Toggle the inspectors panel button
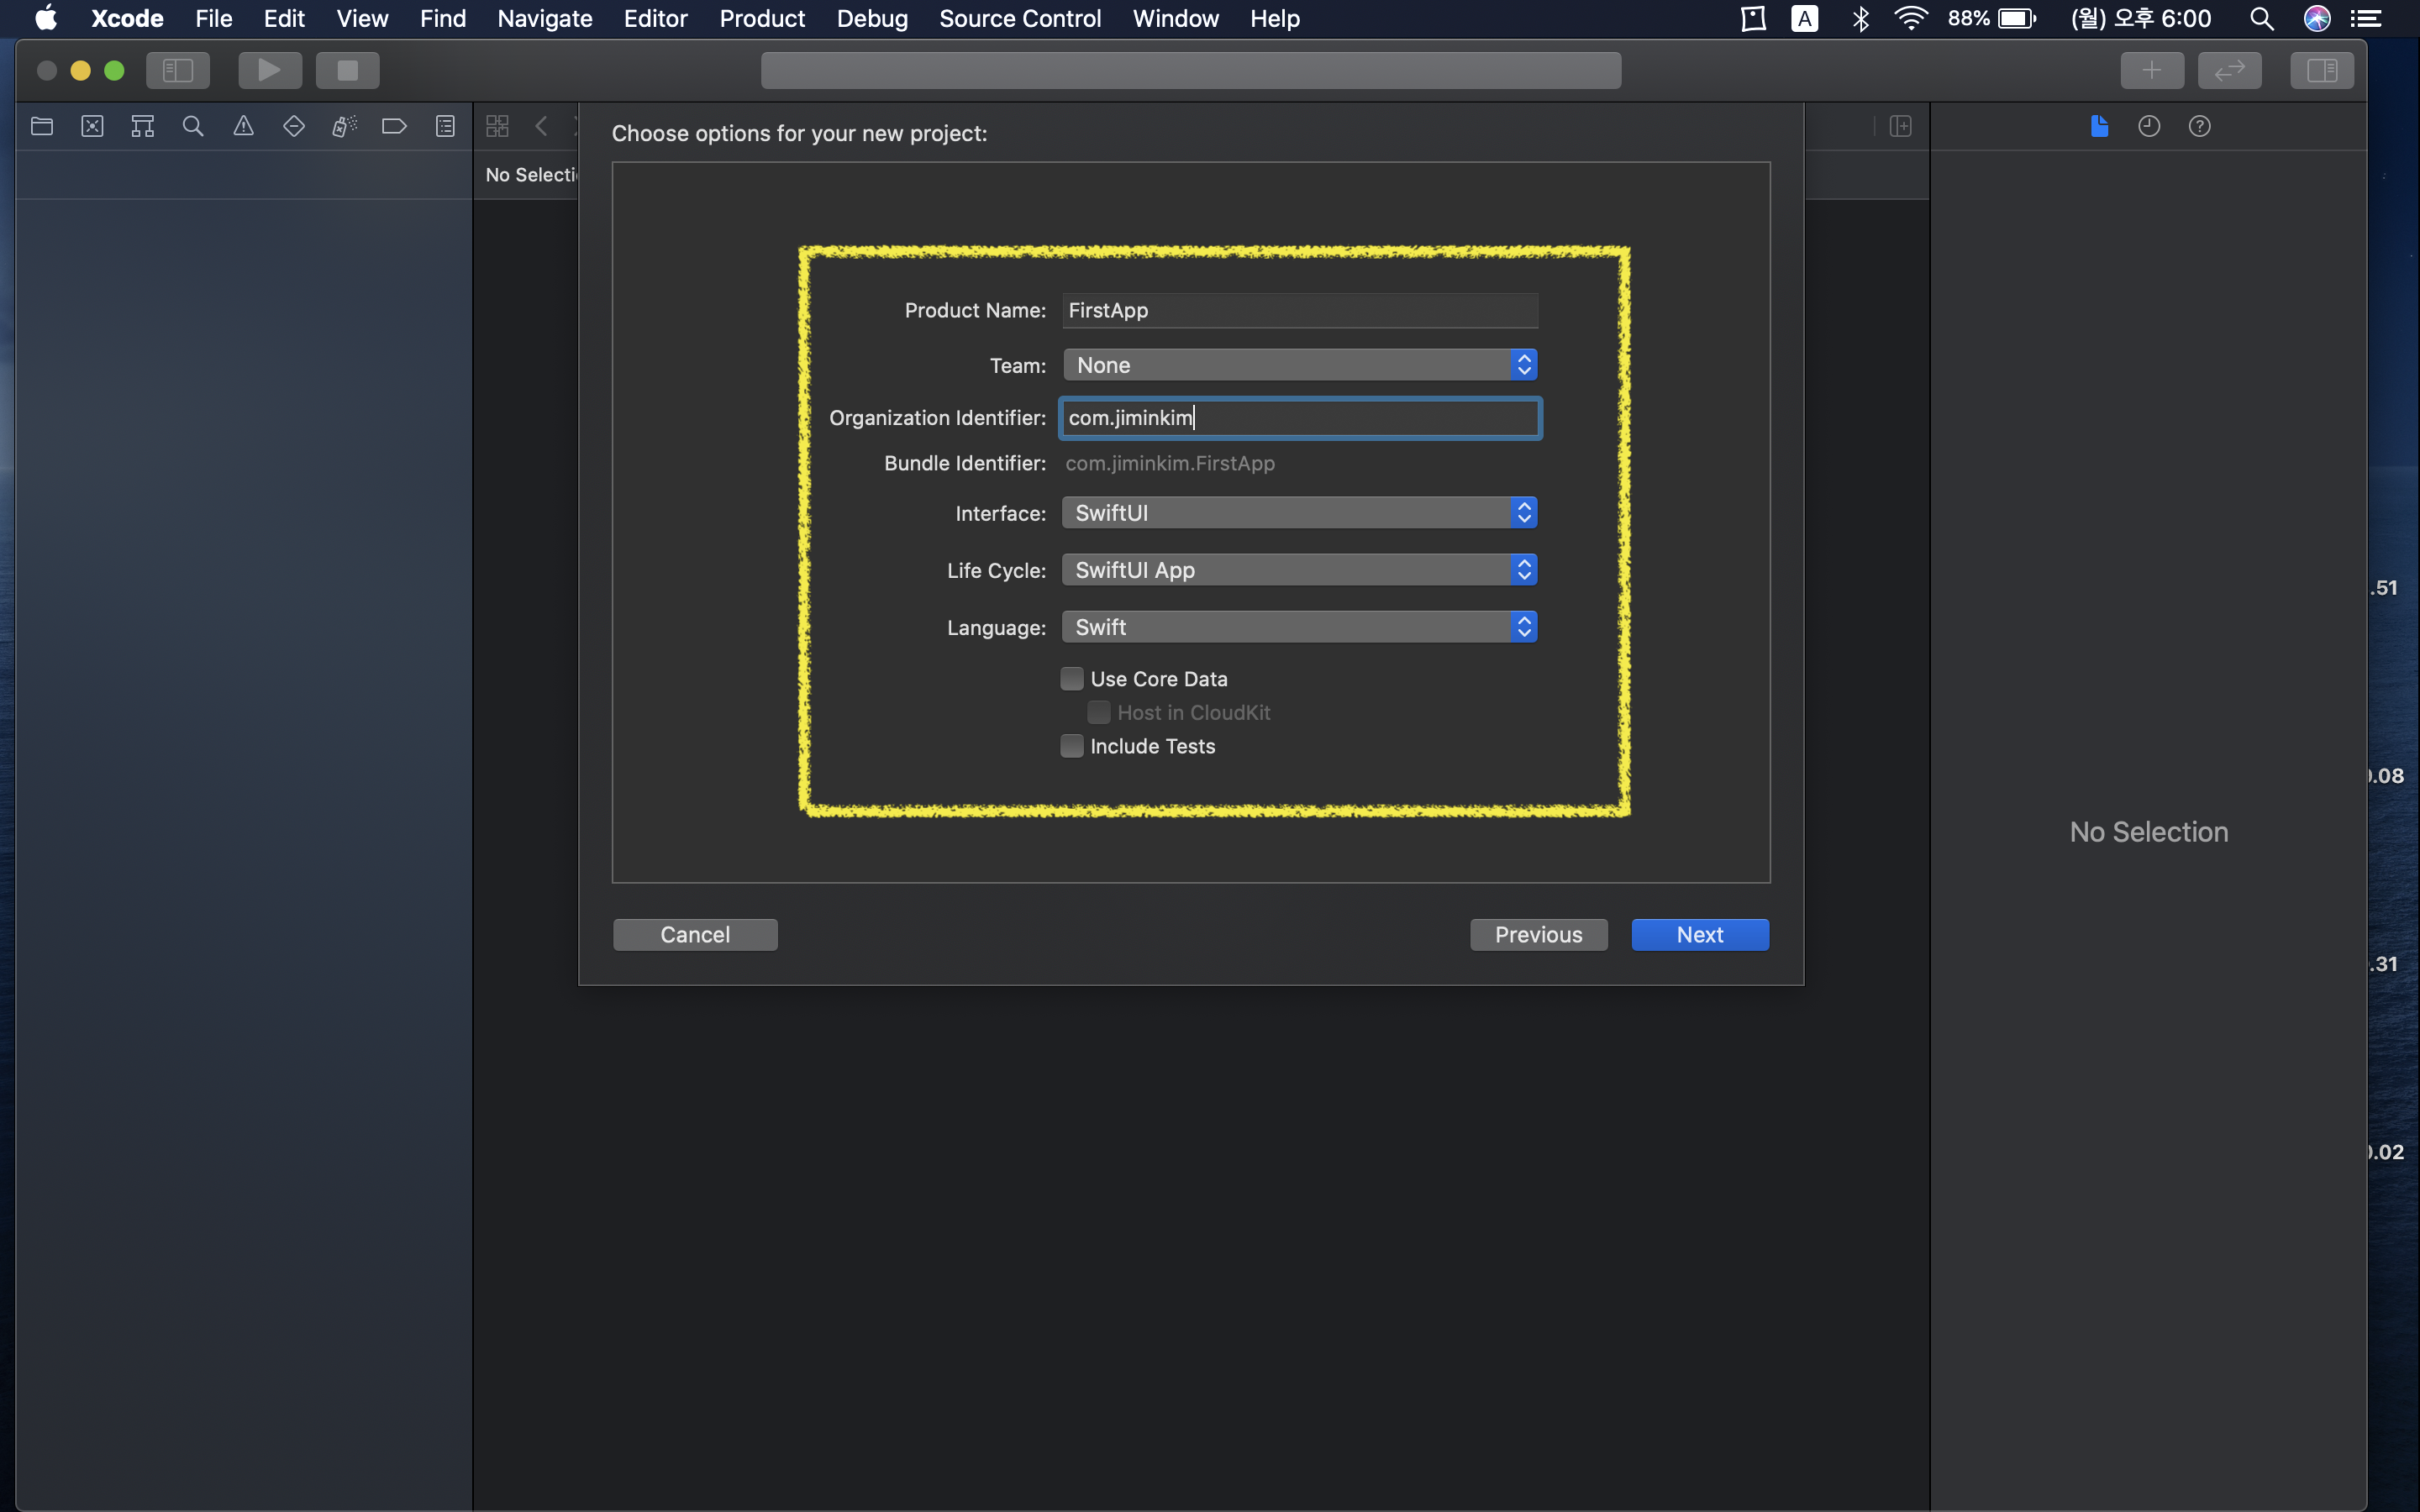2420x1512 pixels. pyautogui.click(x=2321, y=70)
